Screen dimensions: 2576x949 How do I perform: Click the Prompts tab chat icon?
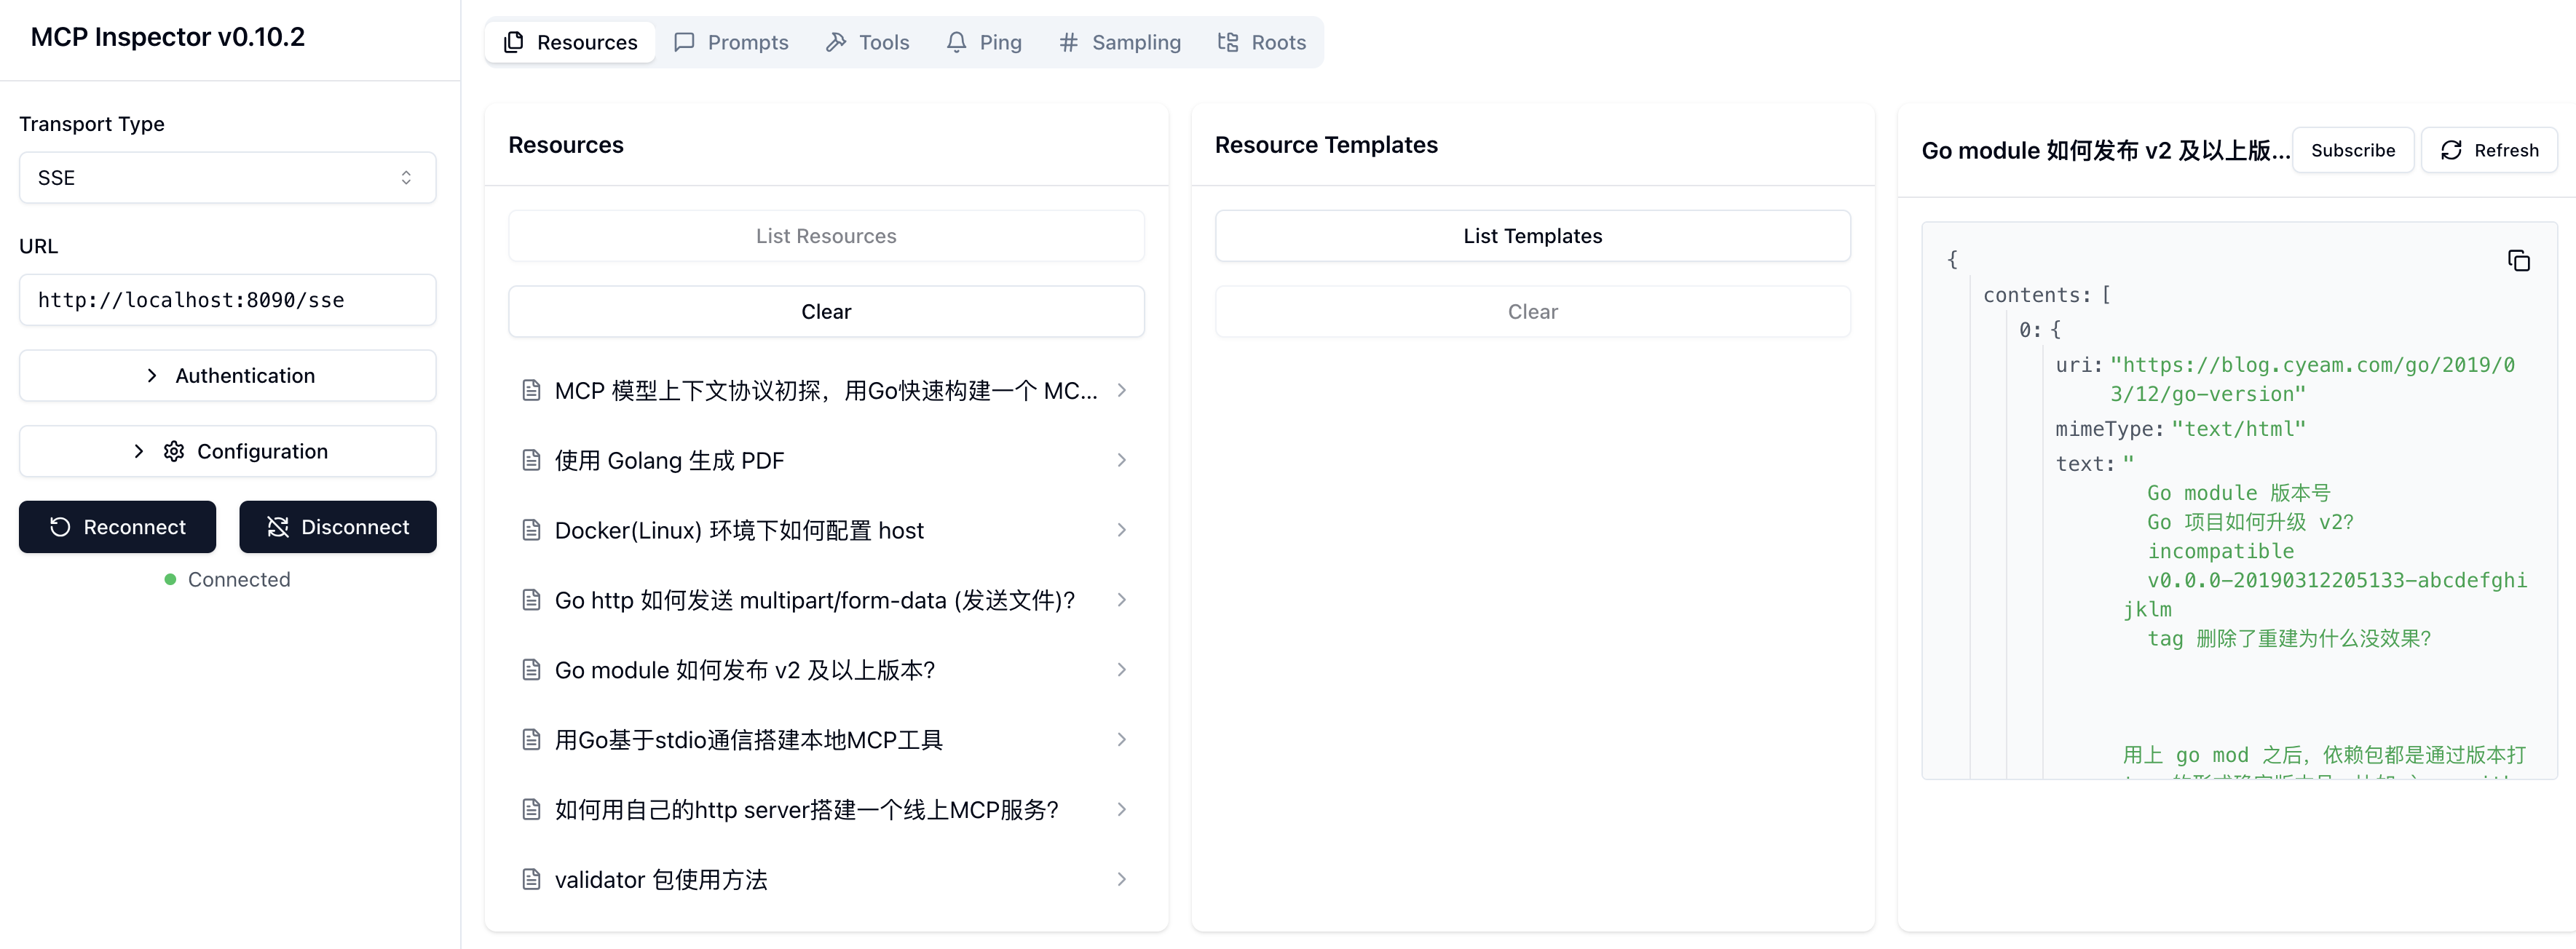tap(684, 42)
